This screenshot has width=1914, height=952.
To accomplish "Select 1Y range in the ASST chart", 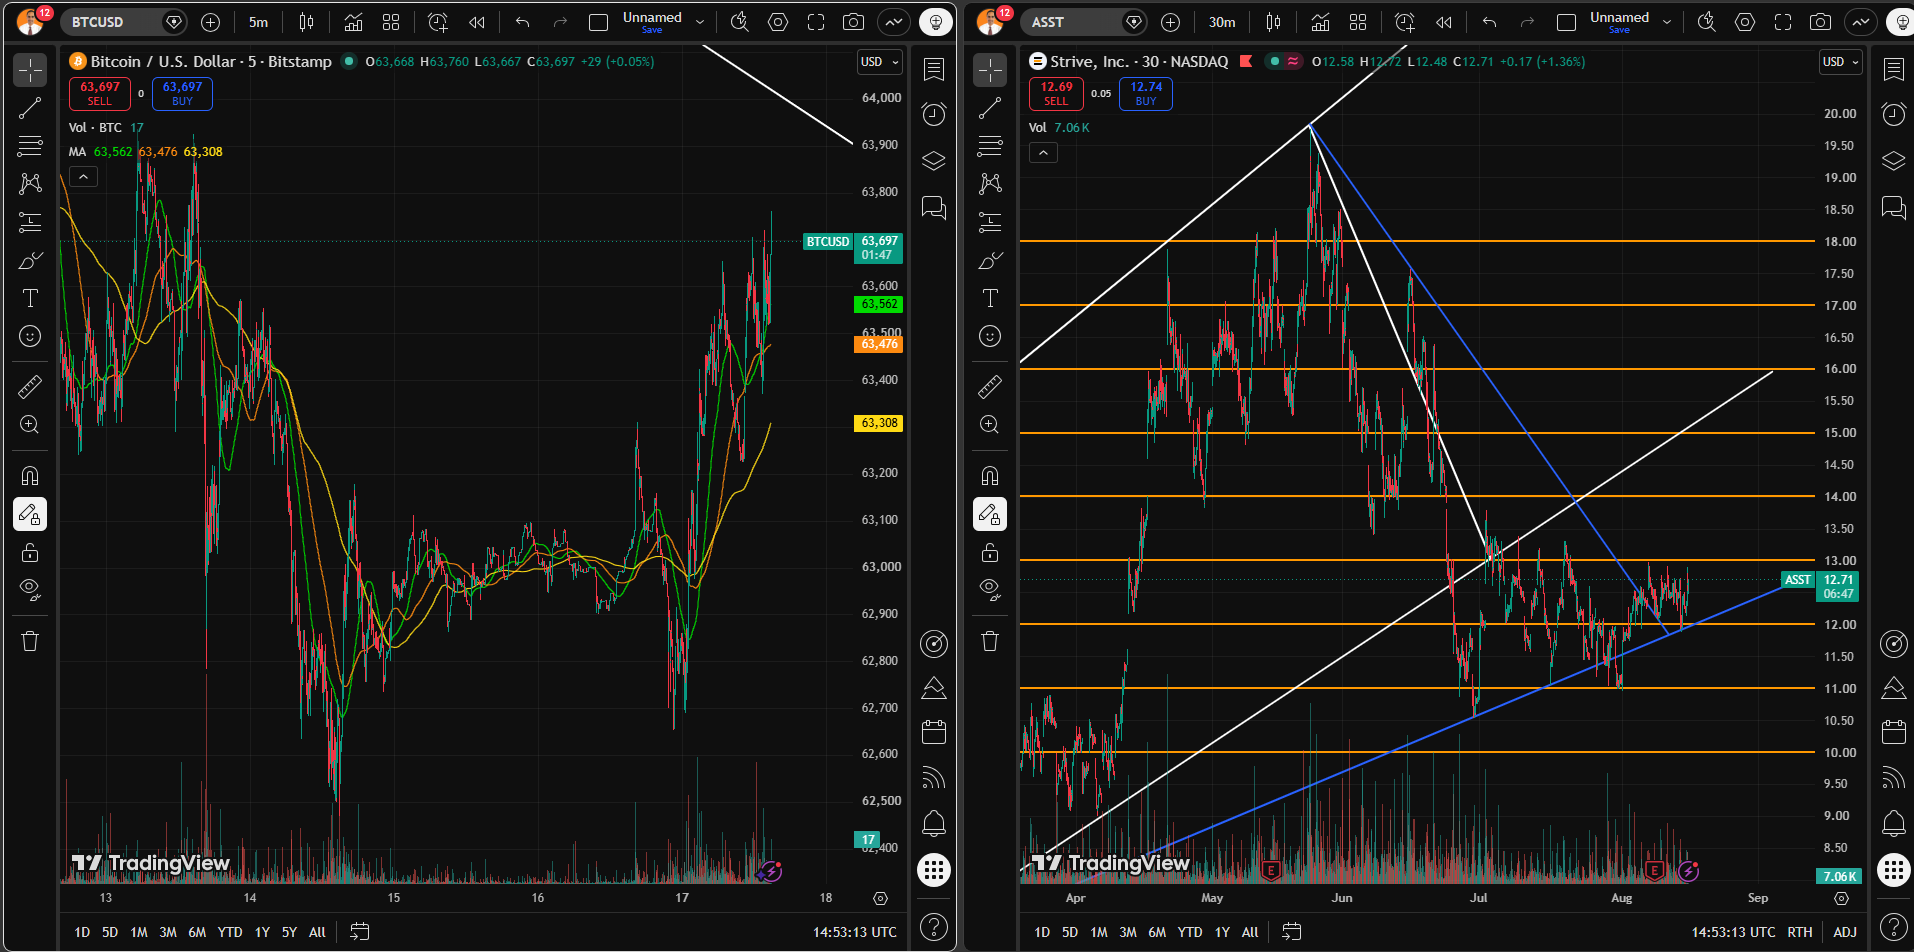I will pyautogui.click(x=1222, y=932).
